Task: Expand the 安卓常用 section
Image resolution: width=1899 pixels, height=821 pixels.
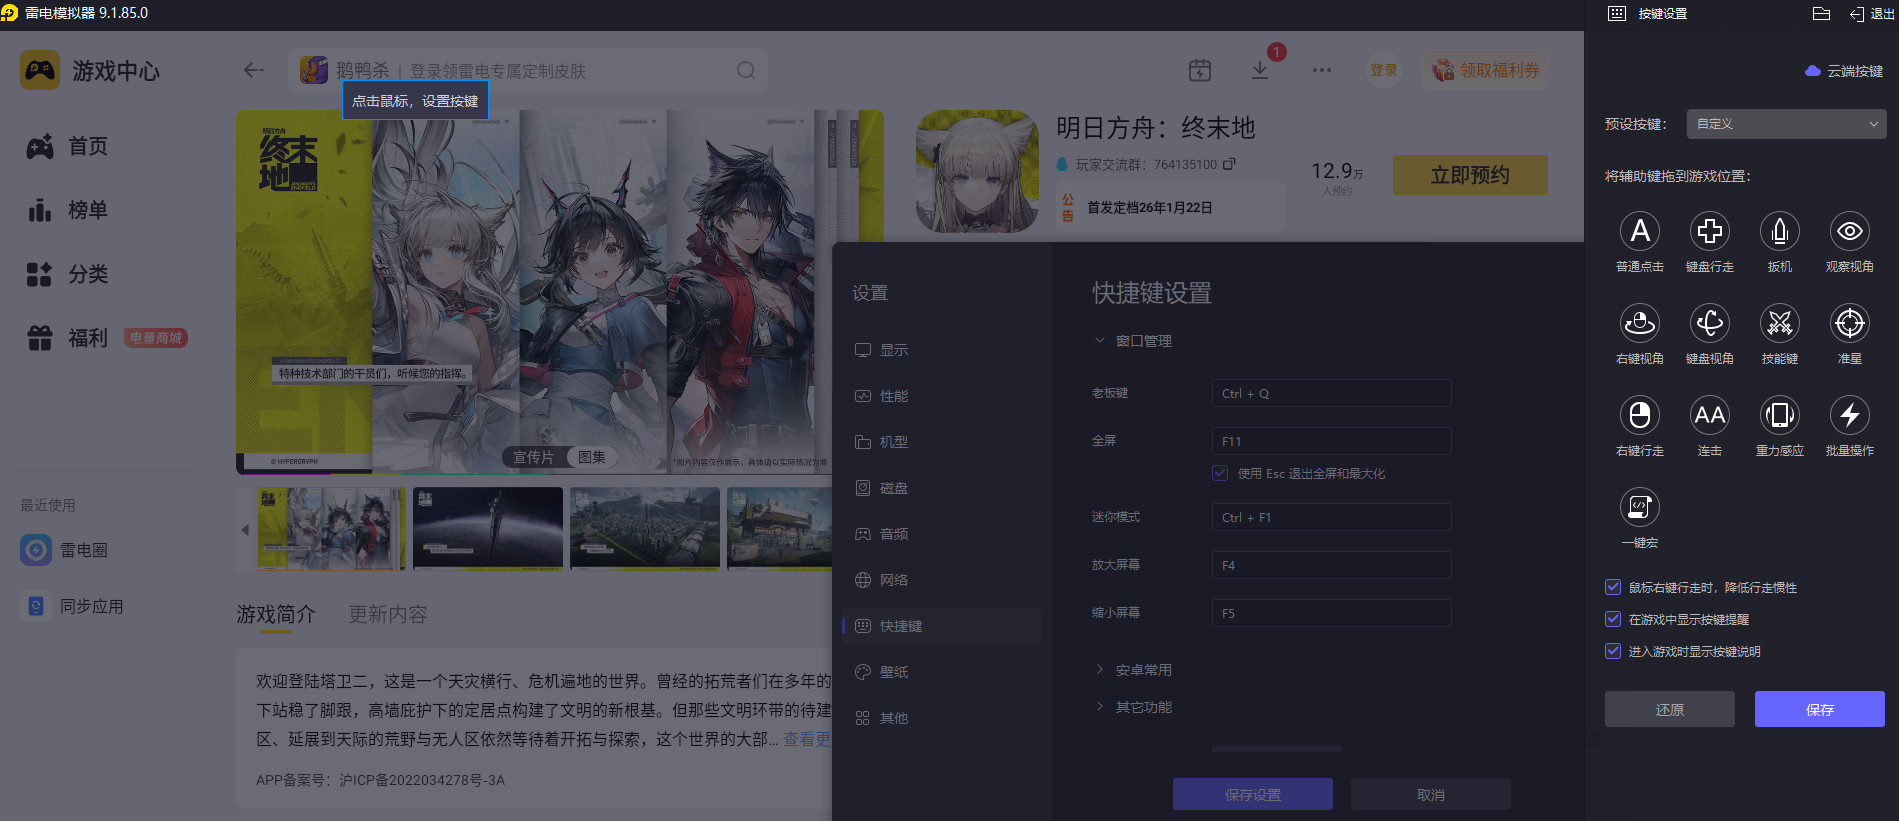Action: click(x=1100, y=670)
